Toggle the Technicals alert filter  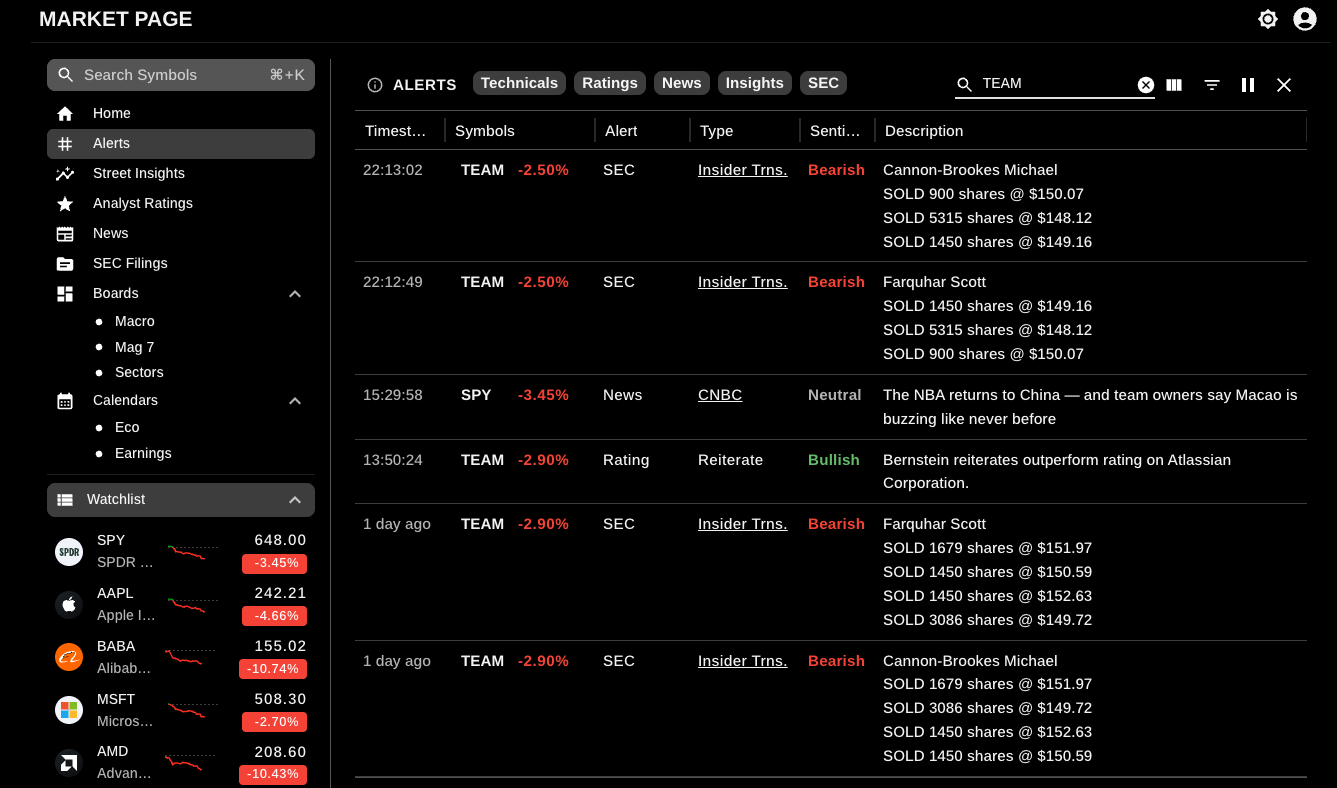[x=519, y=83]
